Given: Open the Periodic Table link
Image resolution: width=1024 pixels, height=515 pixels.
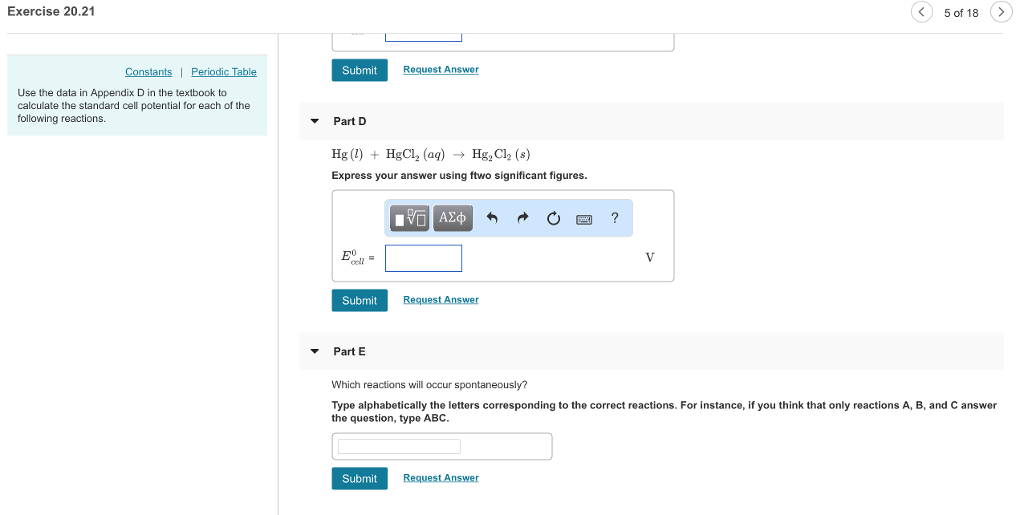Looking at the screenshot, I should pyautogui.click(x=223, y=72).
